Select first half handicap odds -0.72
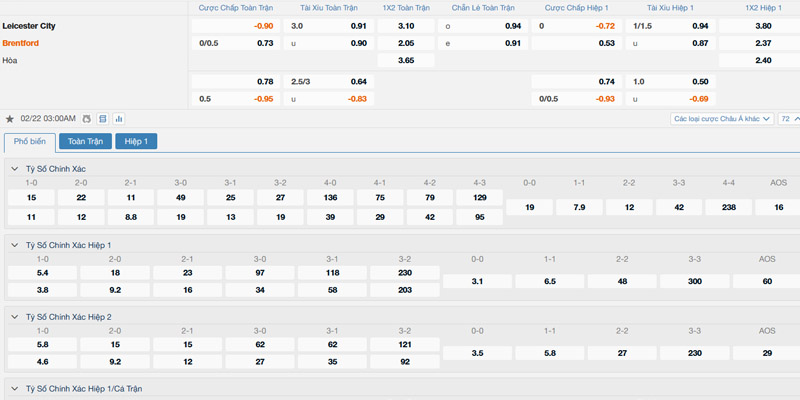 point(577,26)
